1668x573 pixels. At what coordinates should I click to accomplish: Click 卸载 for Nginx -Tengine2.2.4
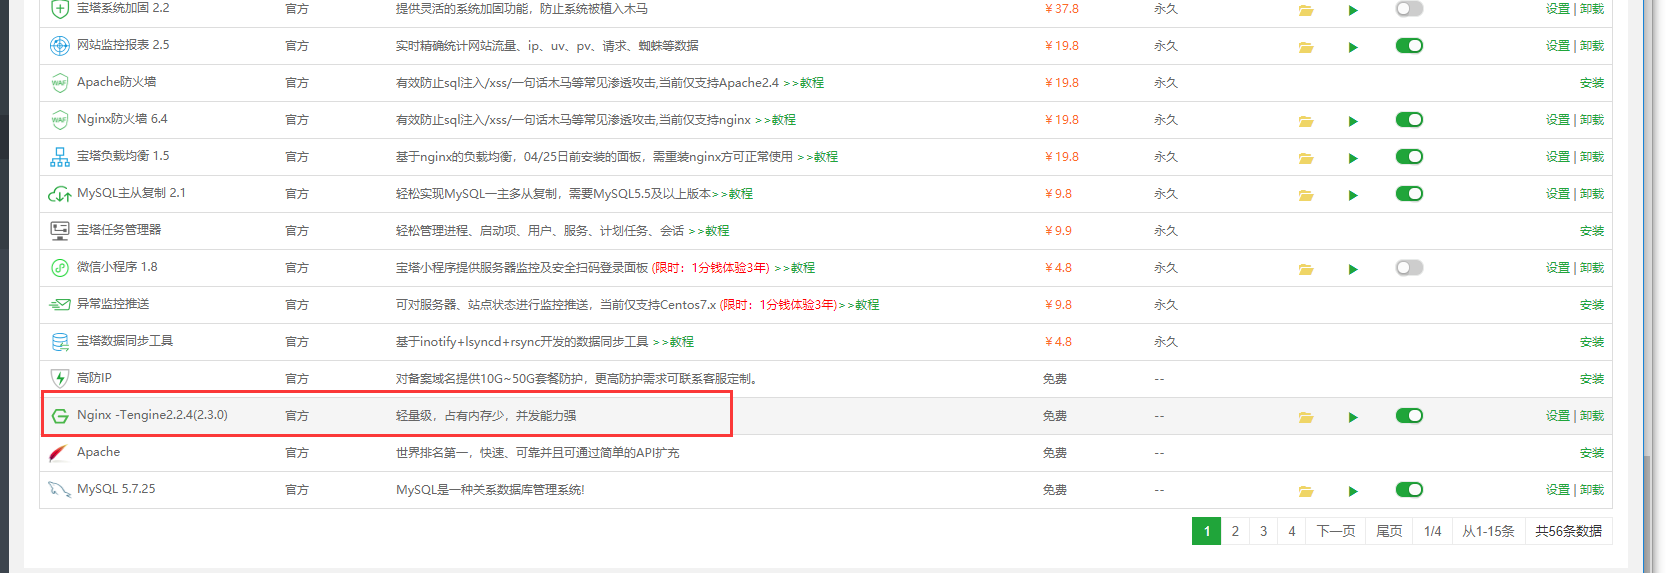(1592, 416)
